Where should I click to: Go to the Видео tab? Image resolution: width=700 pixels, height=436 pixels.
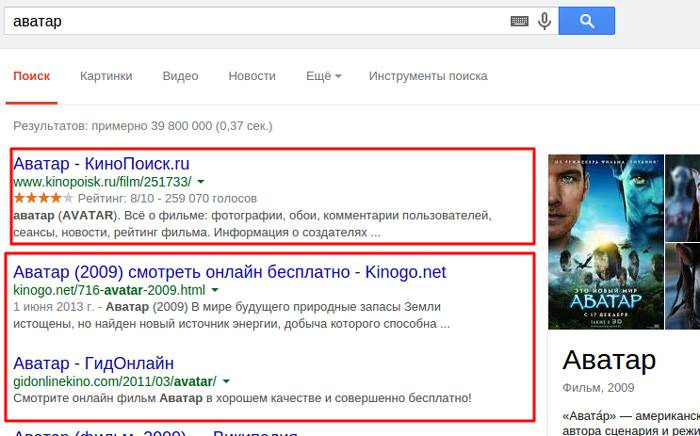[180, 76]
